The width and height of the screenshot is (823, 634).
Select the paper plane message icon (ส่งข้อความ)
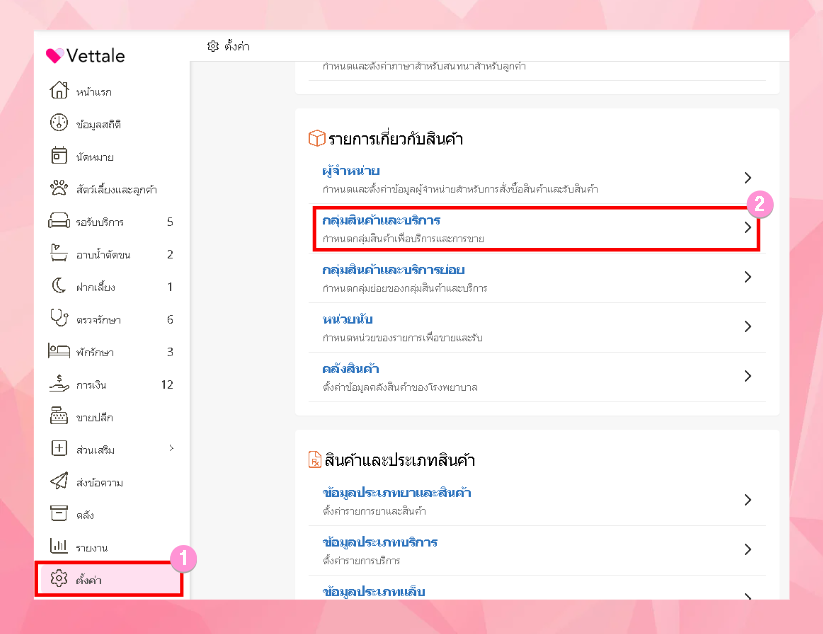[58, 482]
